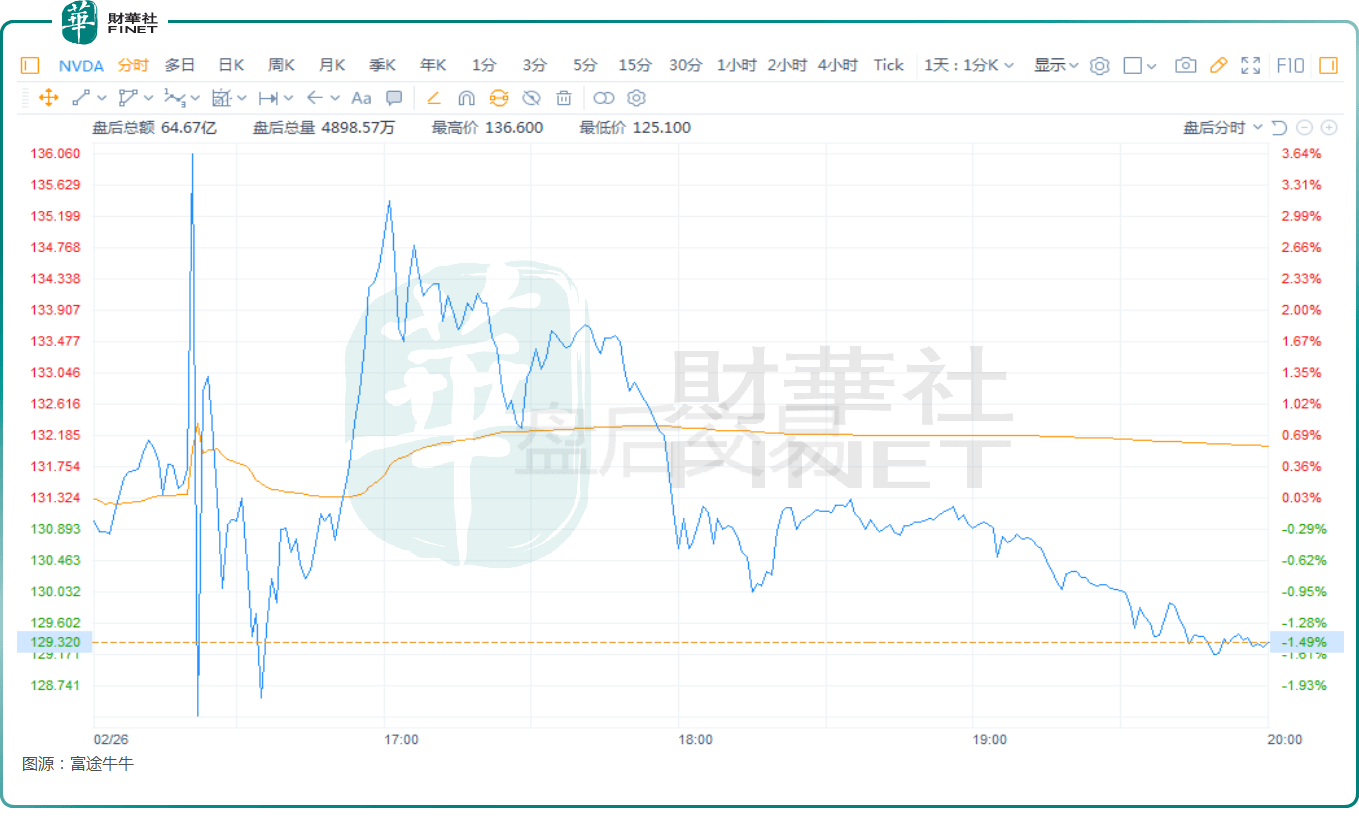
Task: Select the chart measurement ruler tool
Action: (x=221, y=98)
